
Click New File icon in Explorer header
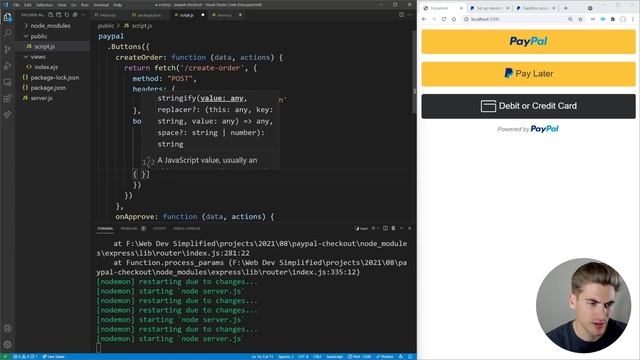(x=51, y=15)
